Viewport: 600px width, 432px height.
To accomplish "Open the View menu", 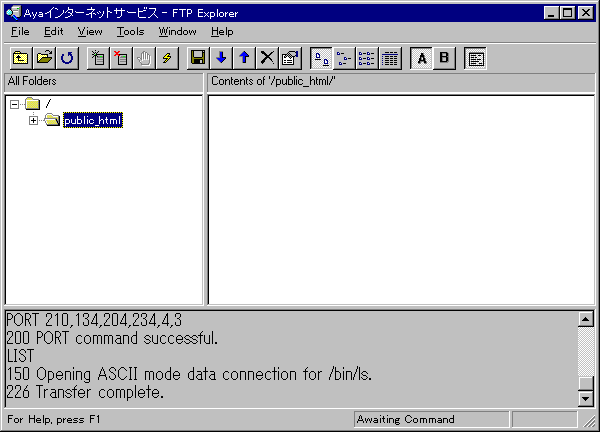I will pyautogui.click(x=90, y=31).
